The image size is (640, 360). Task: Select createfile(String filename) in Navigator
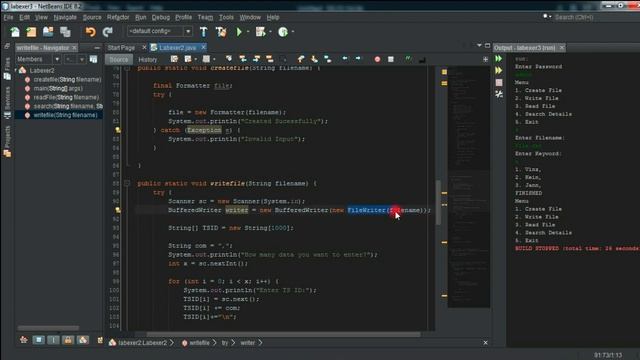pos(67,80)
